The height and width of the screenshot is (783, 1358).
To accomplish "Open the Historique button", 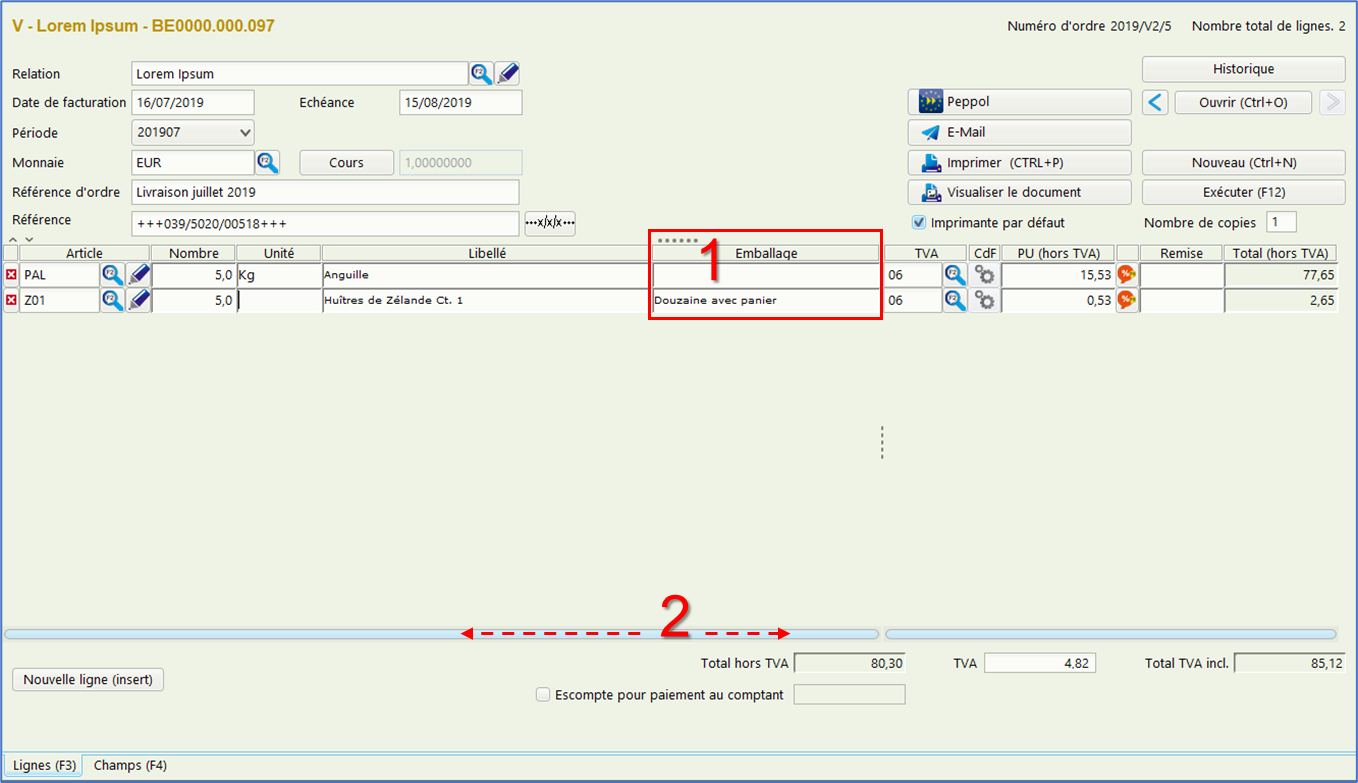I will point(1243,69).
